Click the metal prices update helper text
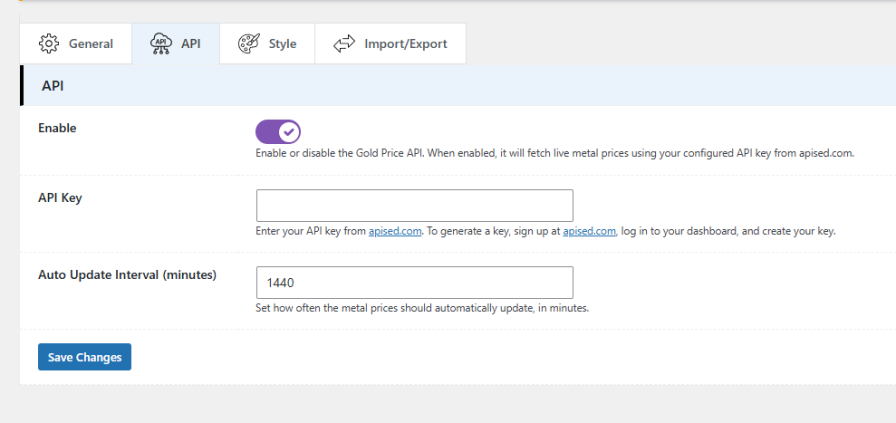Image resolution: width=896 pixels, height=423 pixels. 422,308
